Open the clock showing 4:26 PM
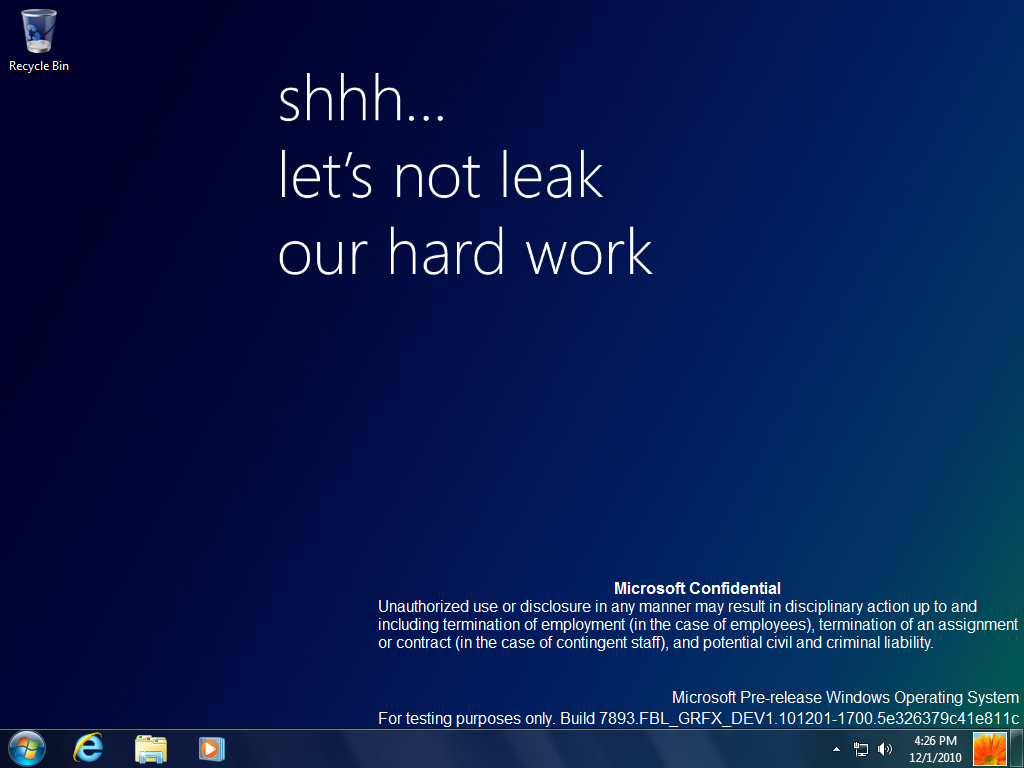1024x768 pixels. (x=935, y=749)
